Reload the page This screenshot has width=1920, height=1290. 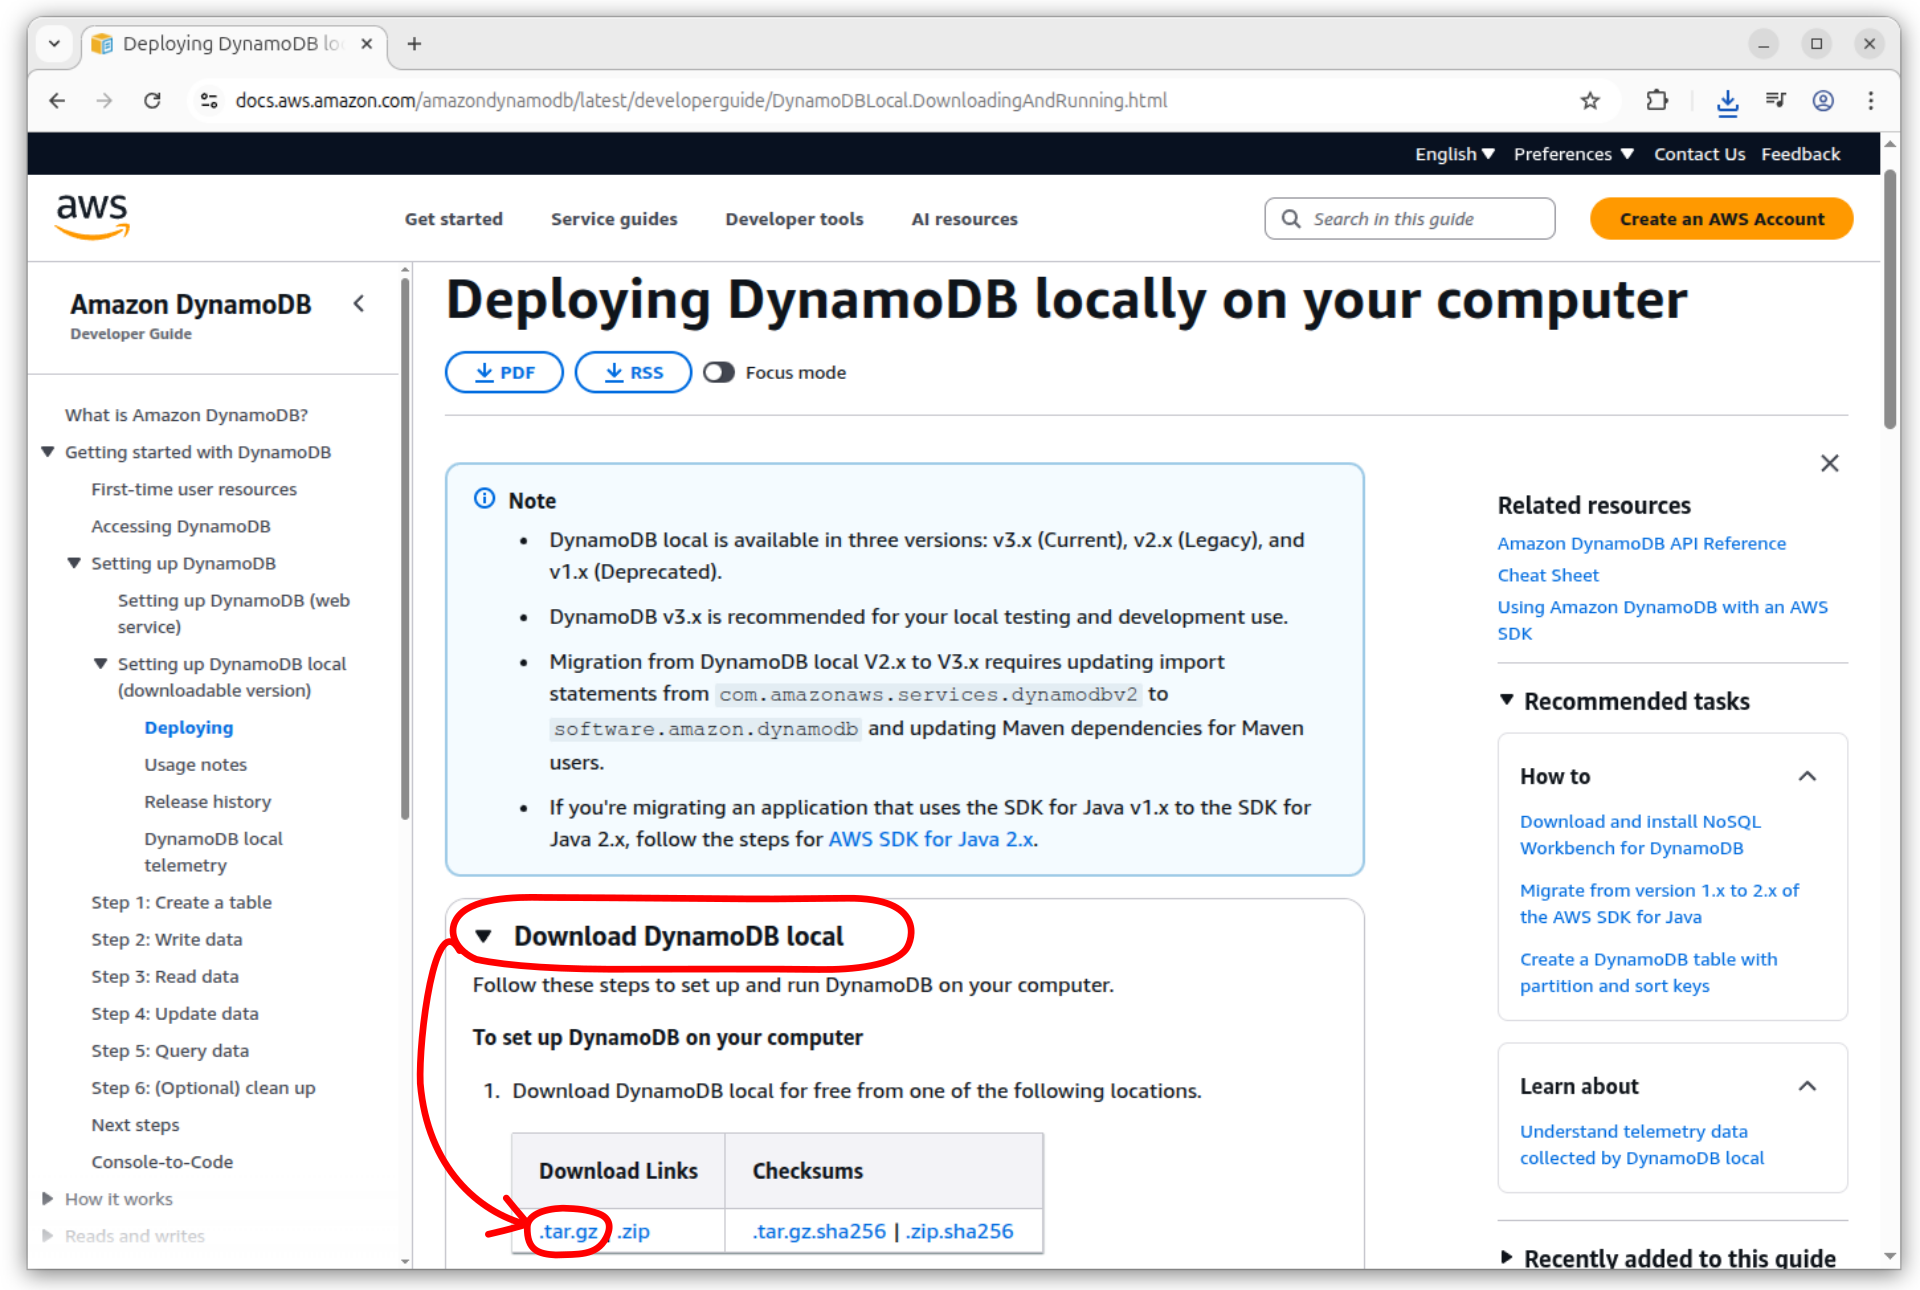[x=152, y=100]
